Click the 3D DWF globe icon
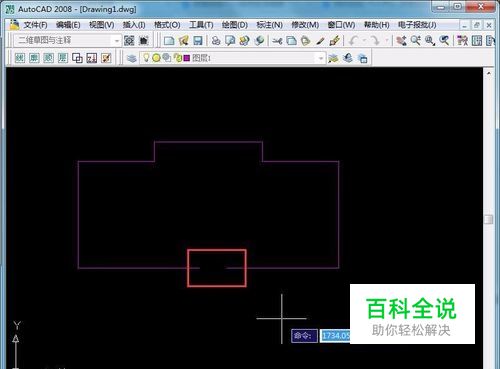 259,41
